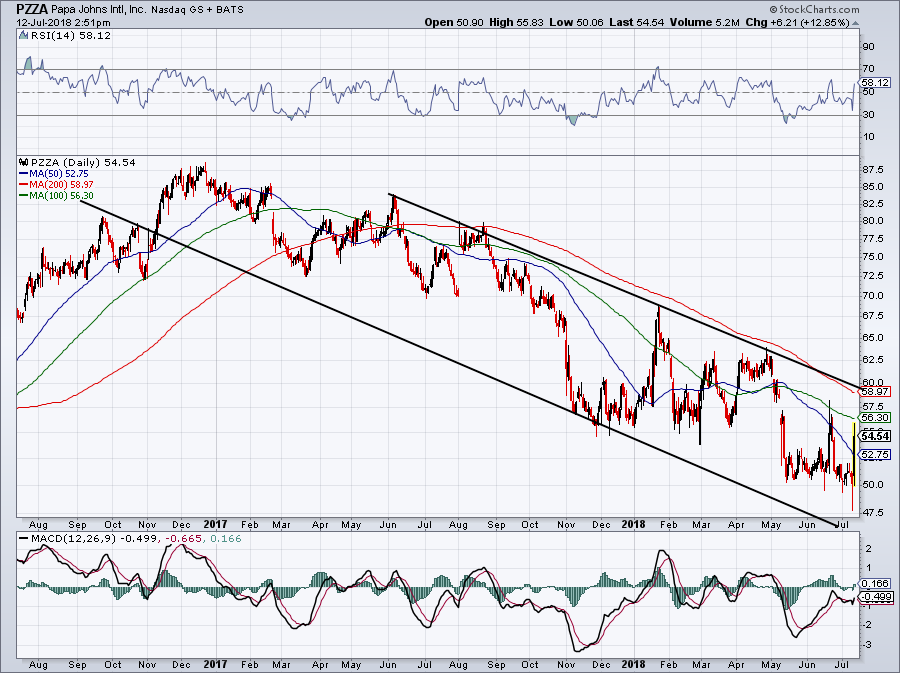Click the Nasdaq GS + BATS exchange label
The image size is (900, 673).
(197, 10)
